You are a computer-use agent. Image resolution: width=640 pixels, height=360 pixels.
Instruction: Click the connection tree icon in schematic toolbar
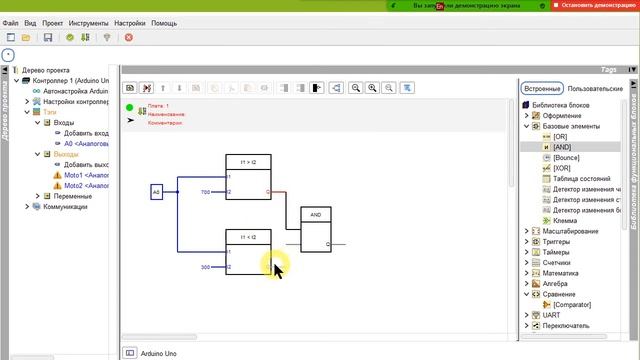(x=336, y=88)
